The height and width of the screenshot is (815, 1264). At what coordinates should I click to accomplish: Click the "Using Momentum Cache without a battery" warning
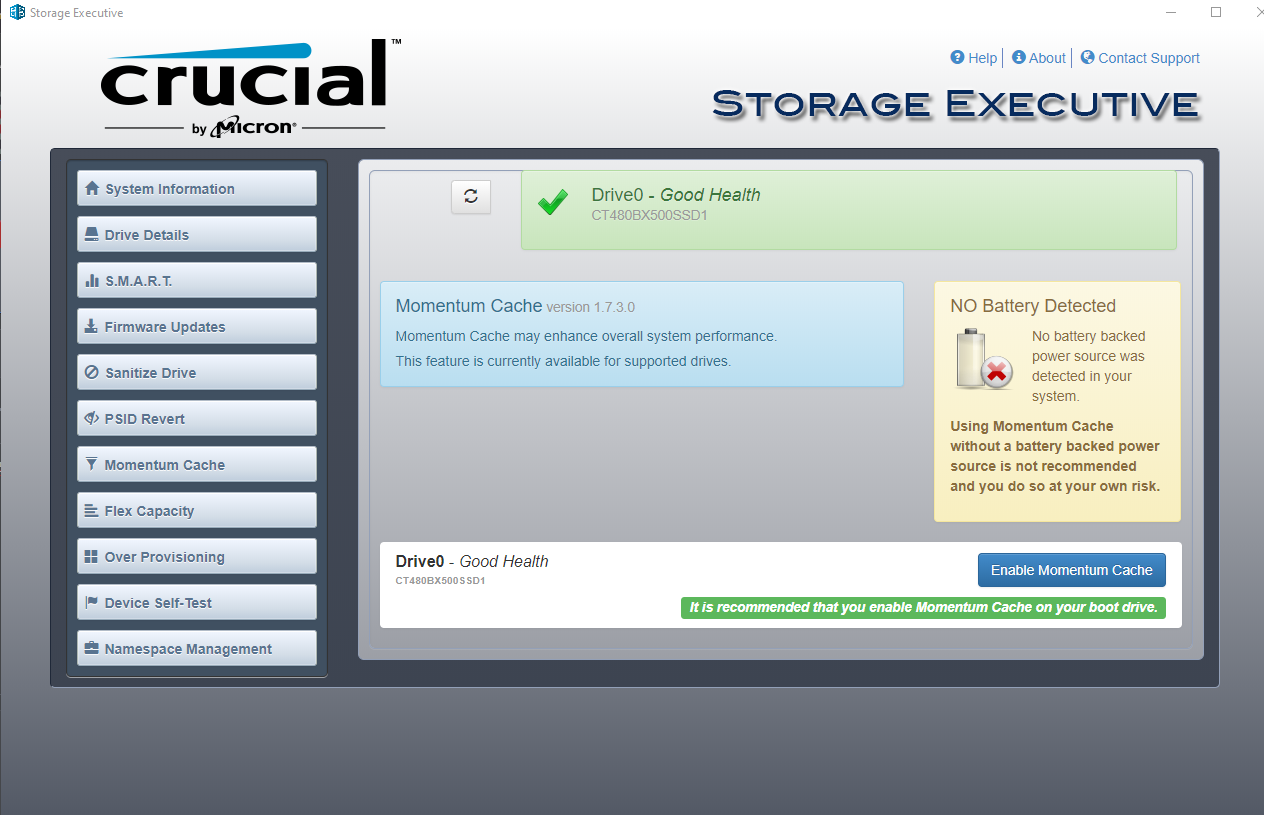(1055, 456)
